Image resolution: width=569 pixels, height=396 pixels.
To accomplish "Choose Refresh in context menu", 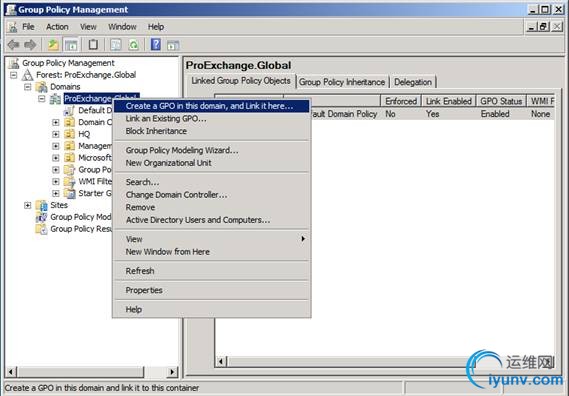I will pos(212,271).
